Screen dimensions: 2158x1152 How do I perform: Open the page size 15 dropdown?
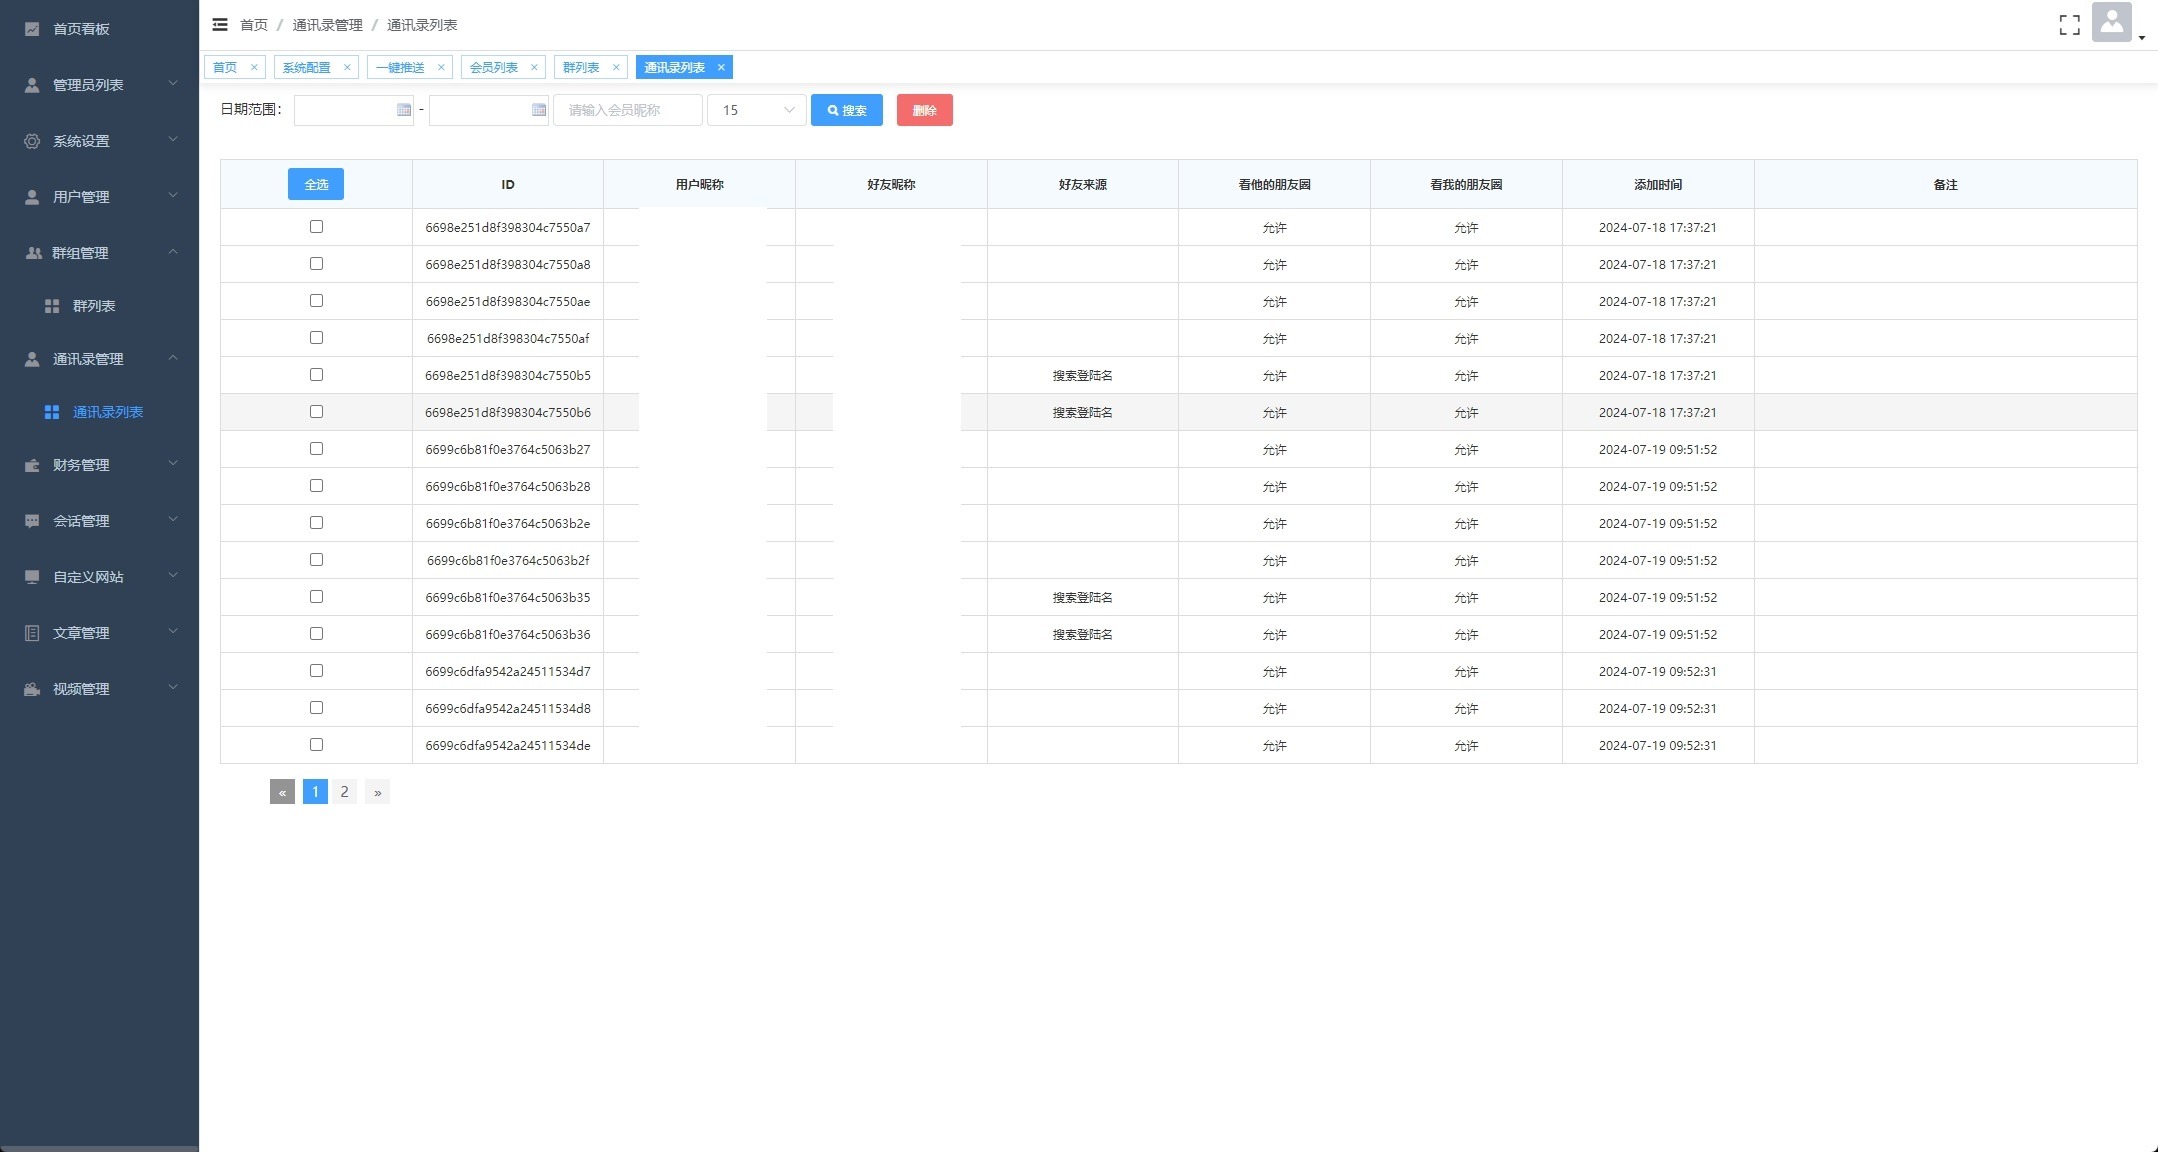point(756,110)
